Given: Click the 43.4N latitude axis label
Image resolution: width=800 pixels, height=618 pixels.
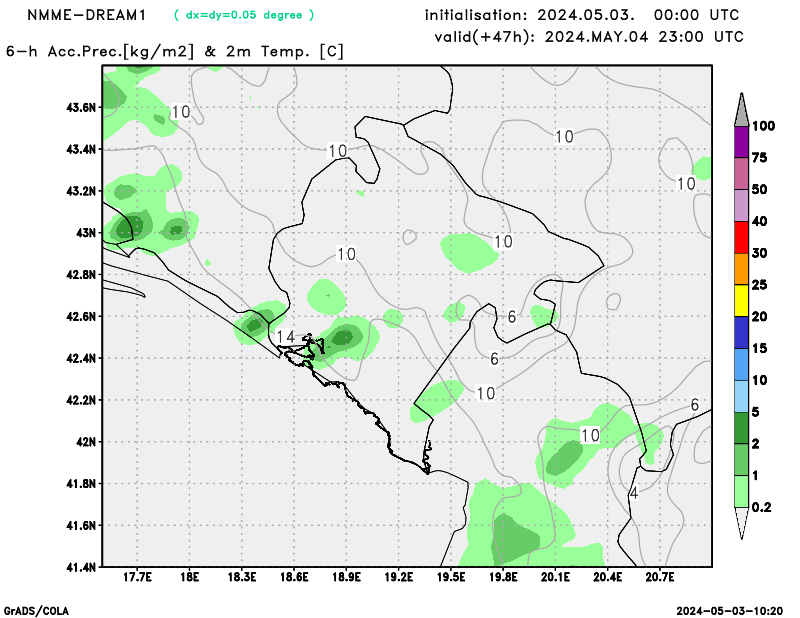Looking at the screenshot, I should point(81,150).
